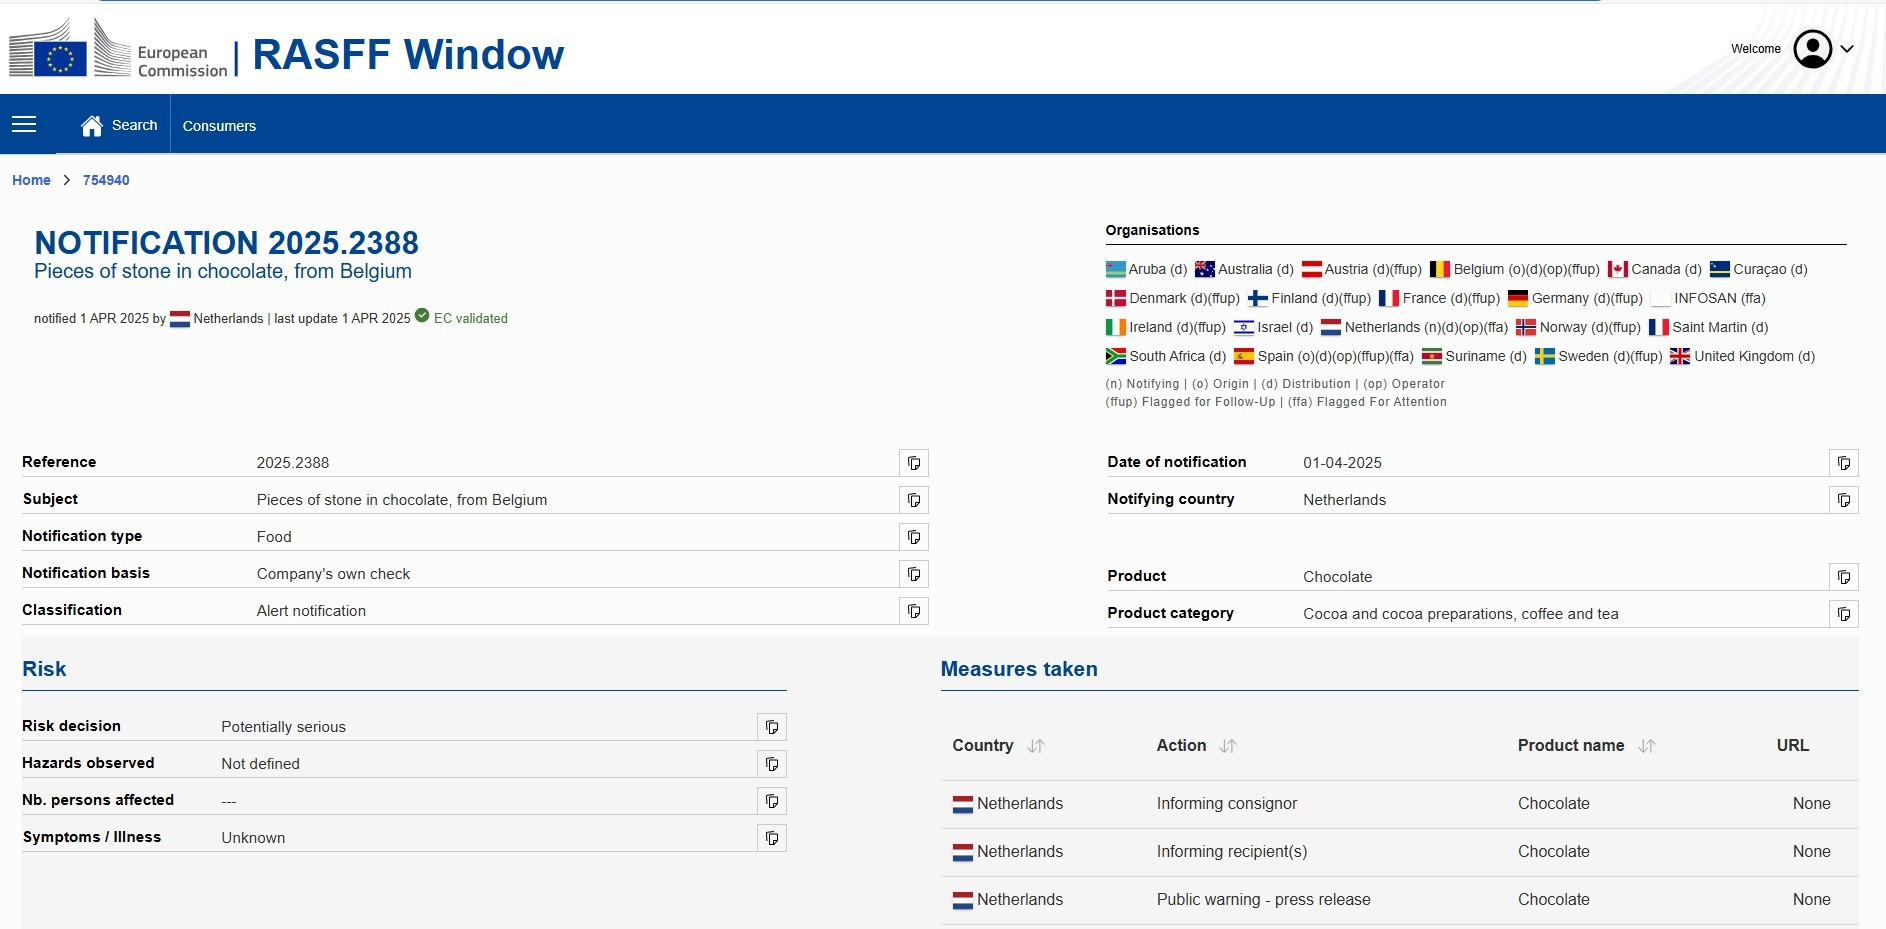1886x929 pixels.
Task: Copy the Notifying country value
Action: click(x=1843, y=500)
